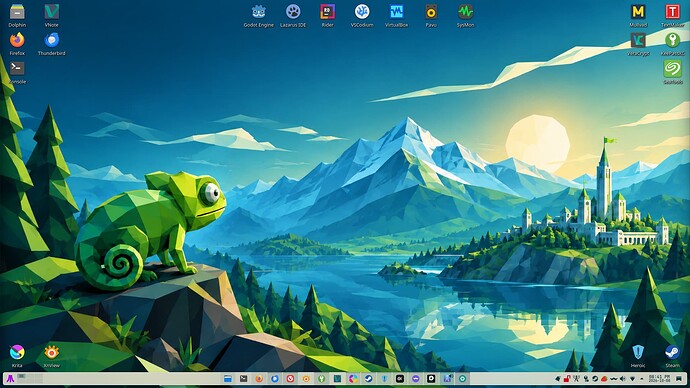Click Steam icon in the taskbar
The image size is (690, 388).
[x=369, y=379]
